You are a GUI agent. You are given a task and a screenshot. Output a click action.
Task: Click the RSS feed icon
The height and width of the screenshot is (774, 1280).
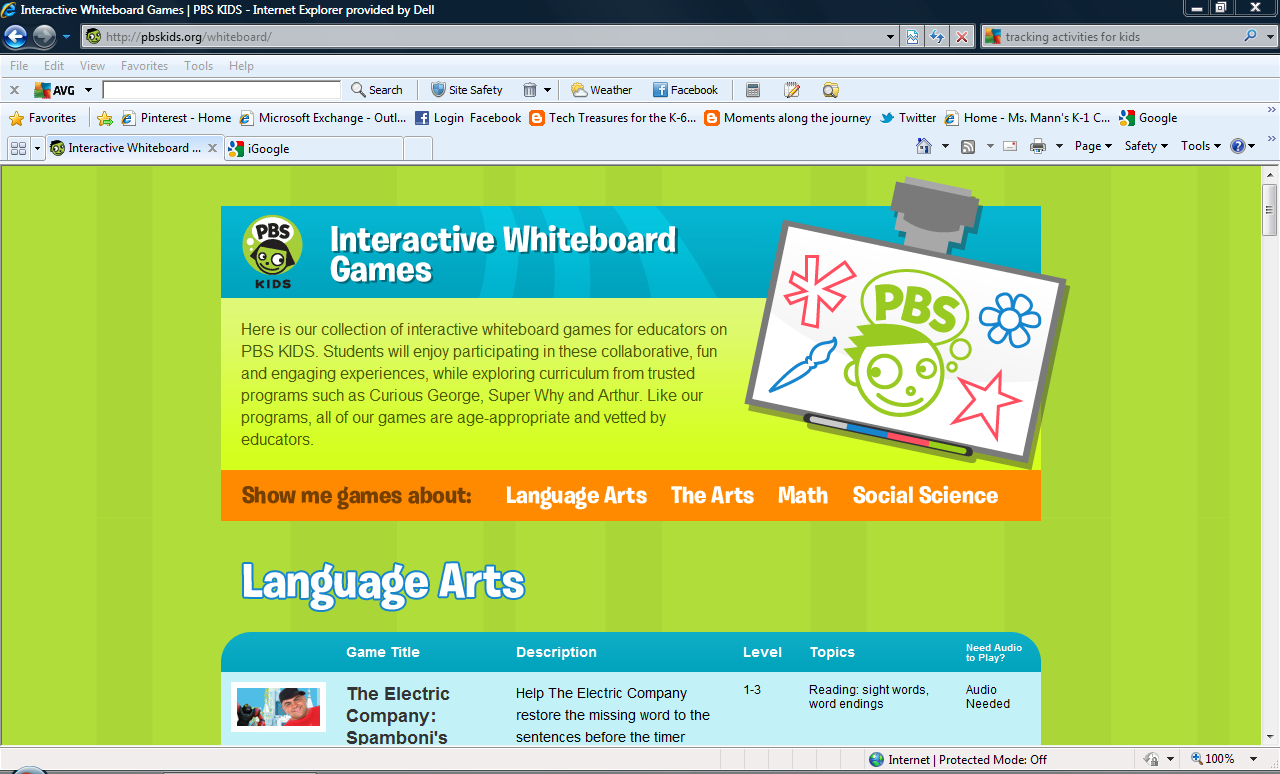point(968,145)
